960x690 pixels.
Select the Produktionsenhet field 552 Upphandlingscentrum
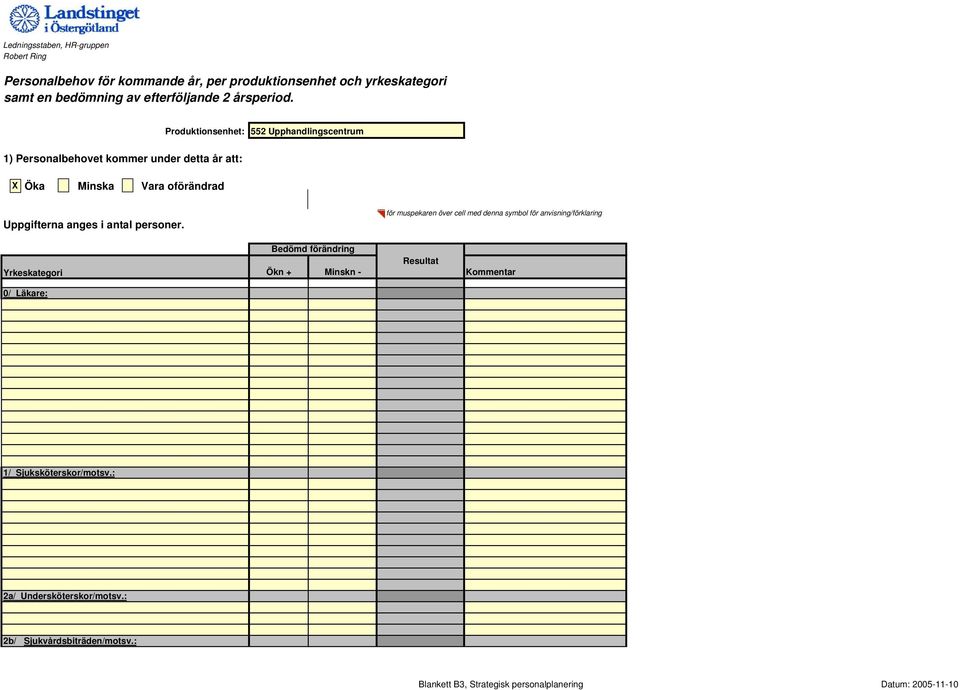click(356, 130)
